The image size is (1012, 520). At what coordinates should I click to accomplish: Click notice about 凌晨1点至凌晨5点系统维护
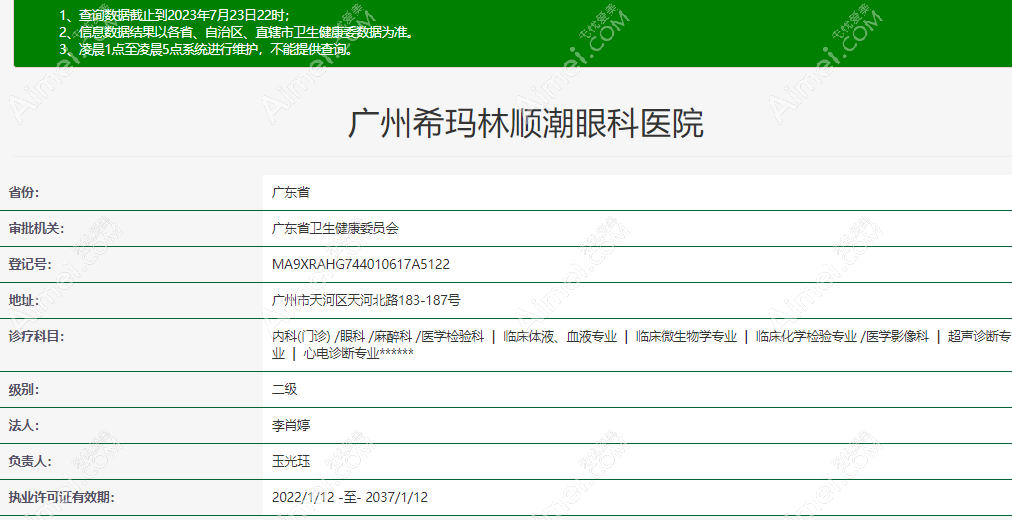pyautogui.click(x=207, y=50)
